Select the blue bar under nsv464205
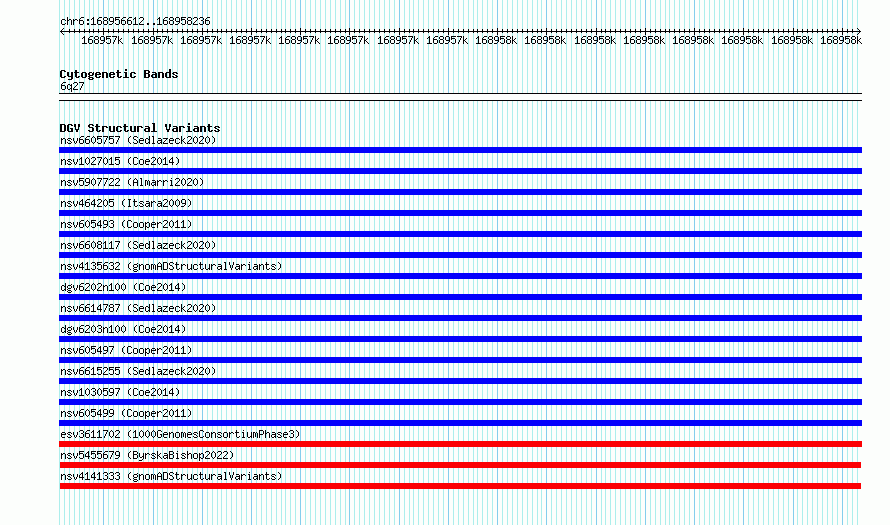 (460, 213)
